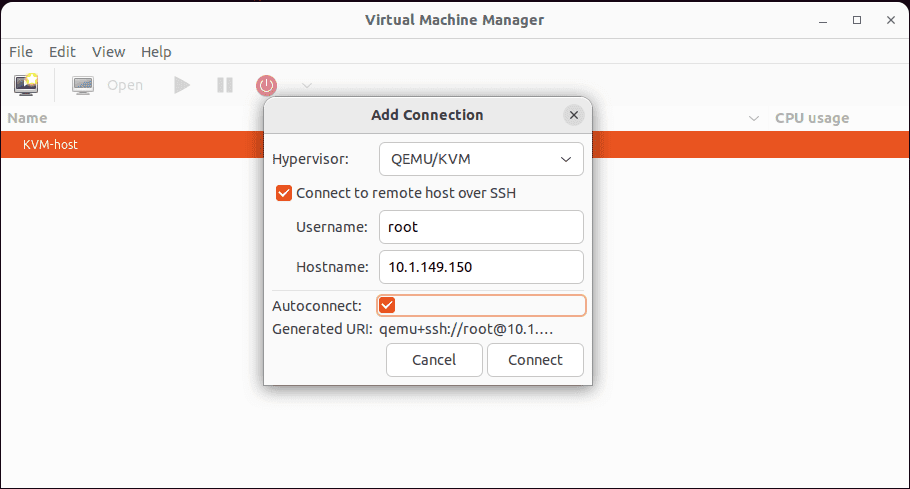Click the Pause virtual machine icon

pos(225,85)
